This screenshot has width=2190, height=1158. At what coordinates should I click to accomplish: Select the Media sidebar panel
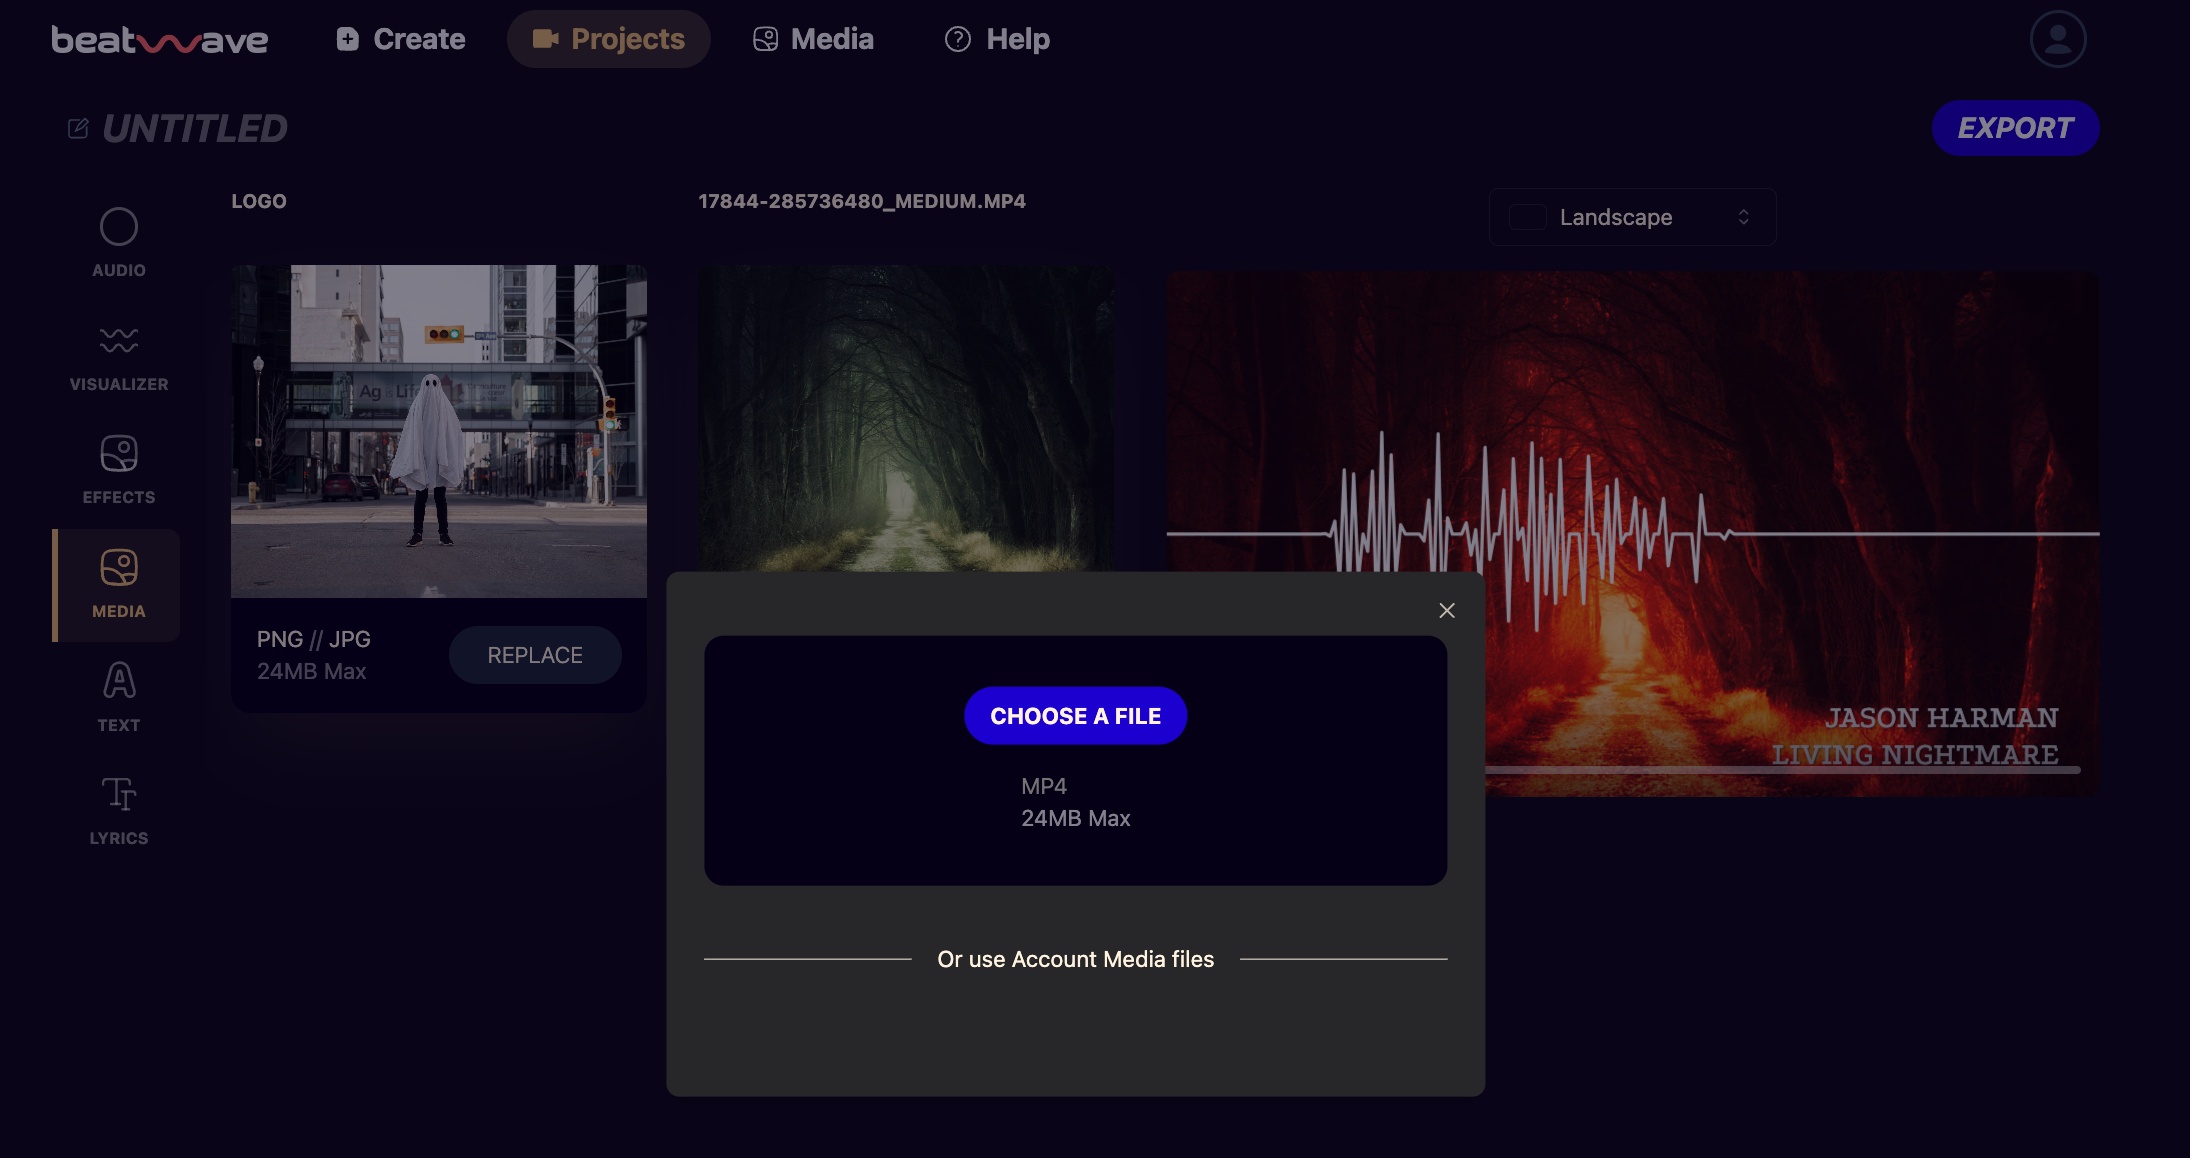[x=118, y=585]
